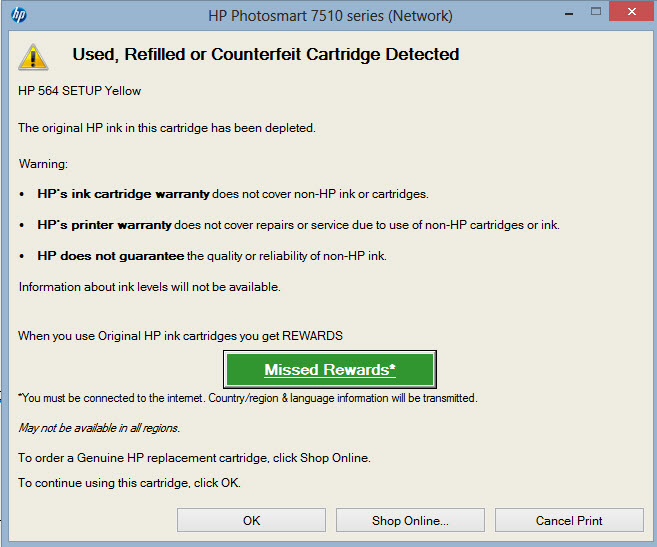Close the dialog with red X
Image resolution: width=657 pixels, height=547 pixels.
tap(631, 11)
